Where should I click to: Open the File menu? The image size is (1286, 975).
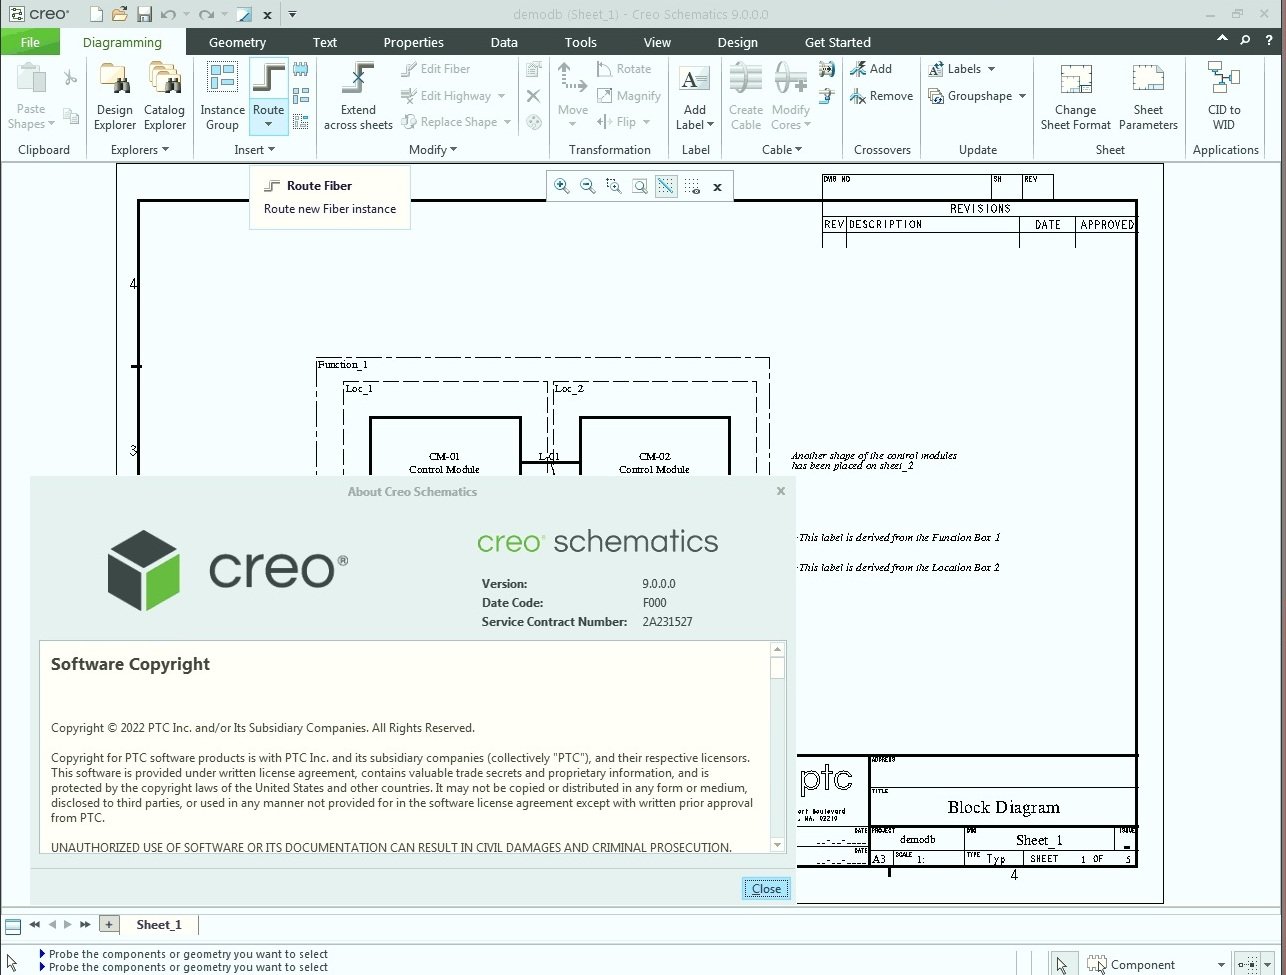tap(30, 42)
